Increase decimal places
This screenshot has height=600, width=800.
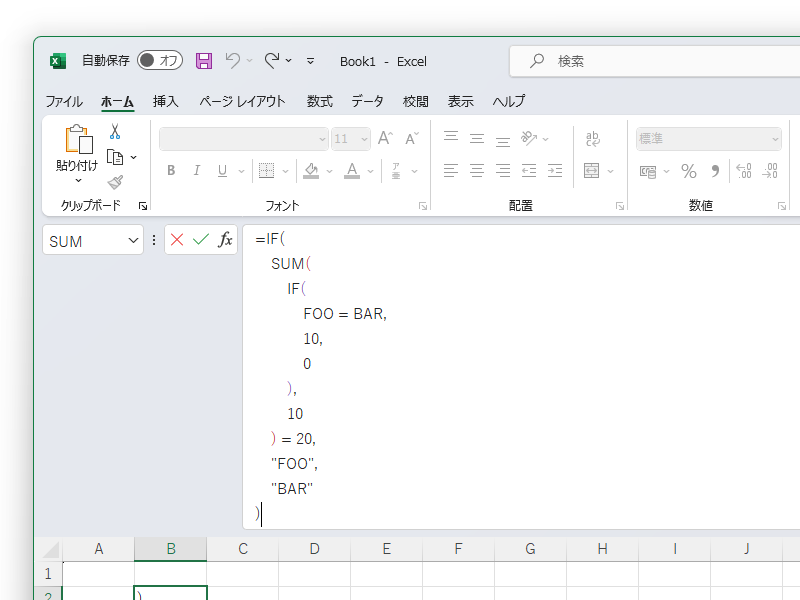743,170
